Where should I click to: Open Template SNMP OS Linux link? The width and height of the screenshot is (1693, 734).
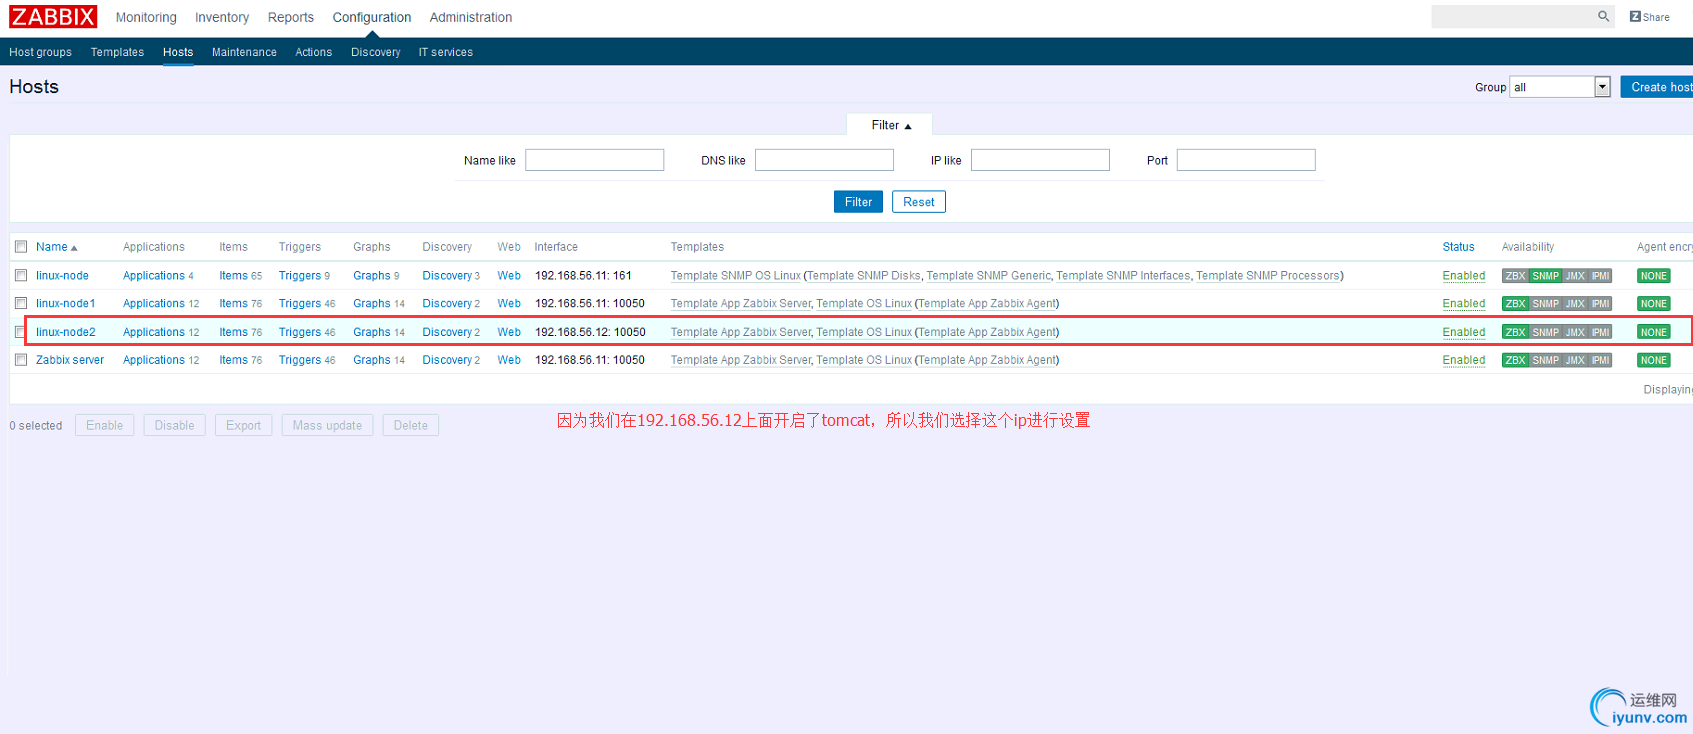[x=735, y=276]
